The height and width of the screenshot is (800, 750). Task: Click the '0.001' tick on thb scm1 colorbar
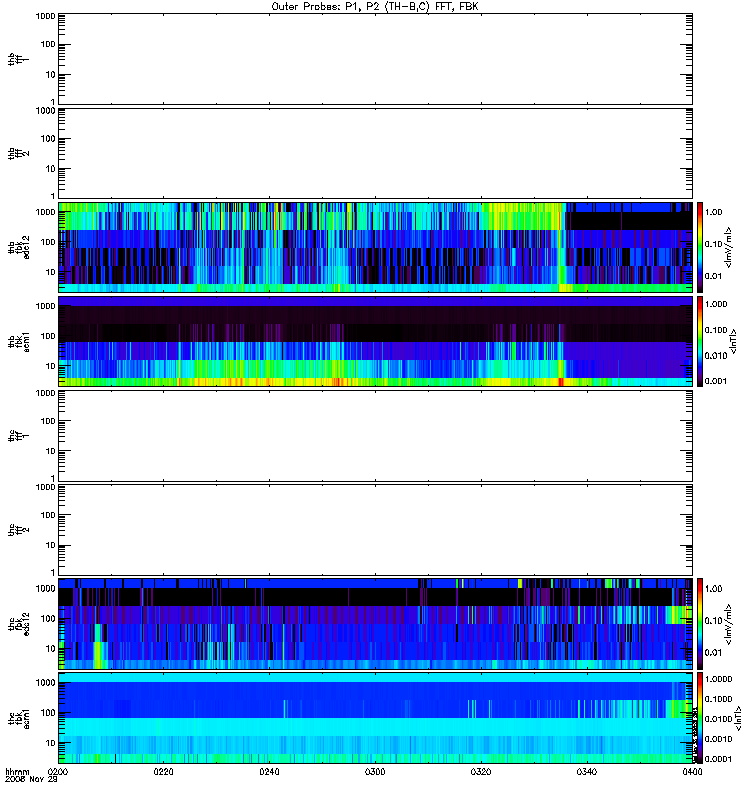click(716, 381)
